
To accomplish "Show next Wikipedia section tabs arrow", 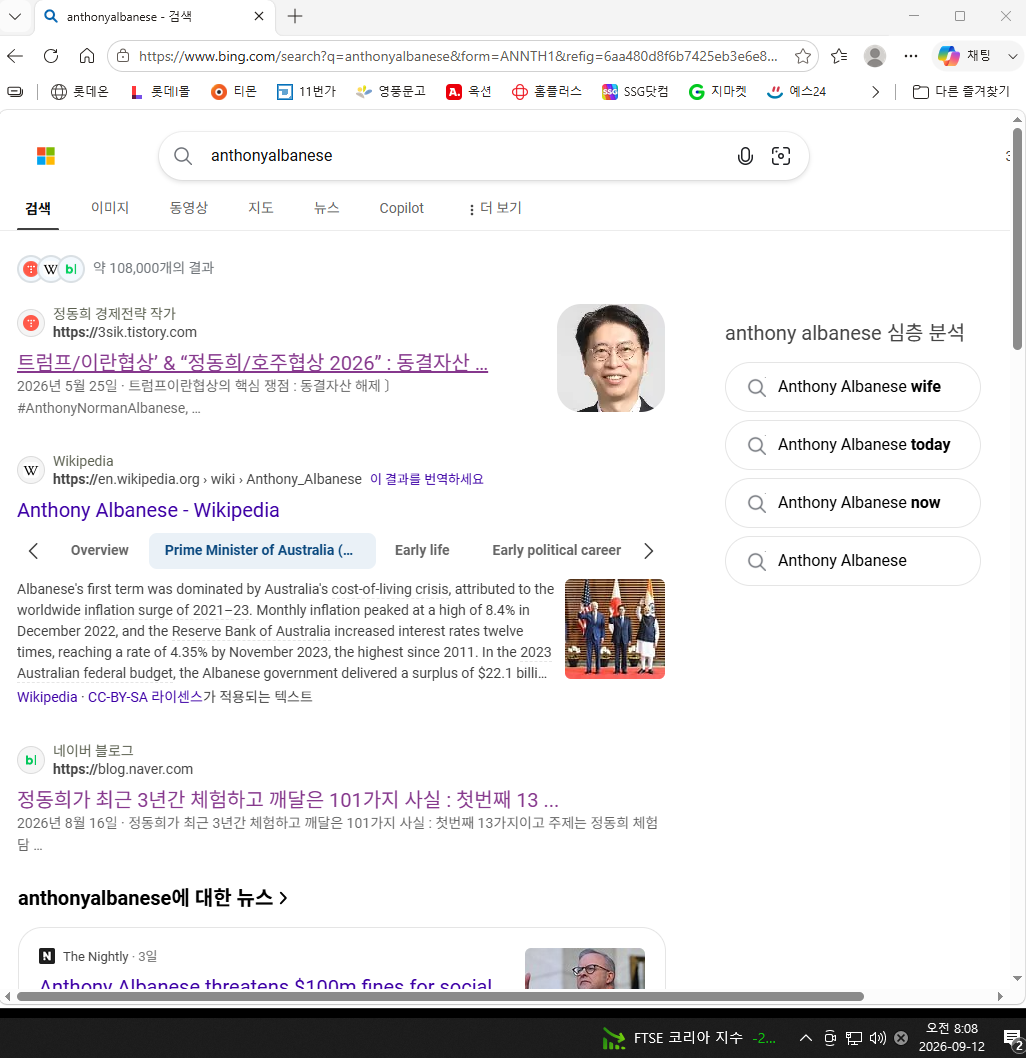I will [x=648, y=551].
